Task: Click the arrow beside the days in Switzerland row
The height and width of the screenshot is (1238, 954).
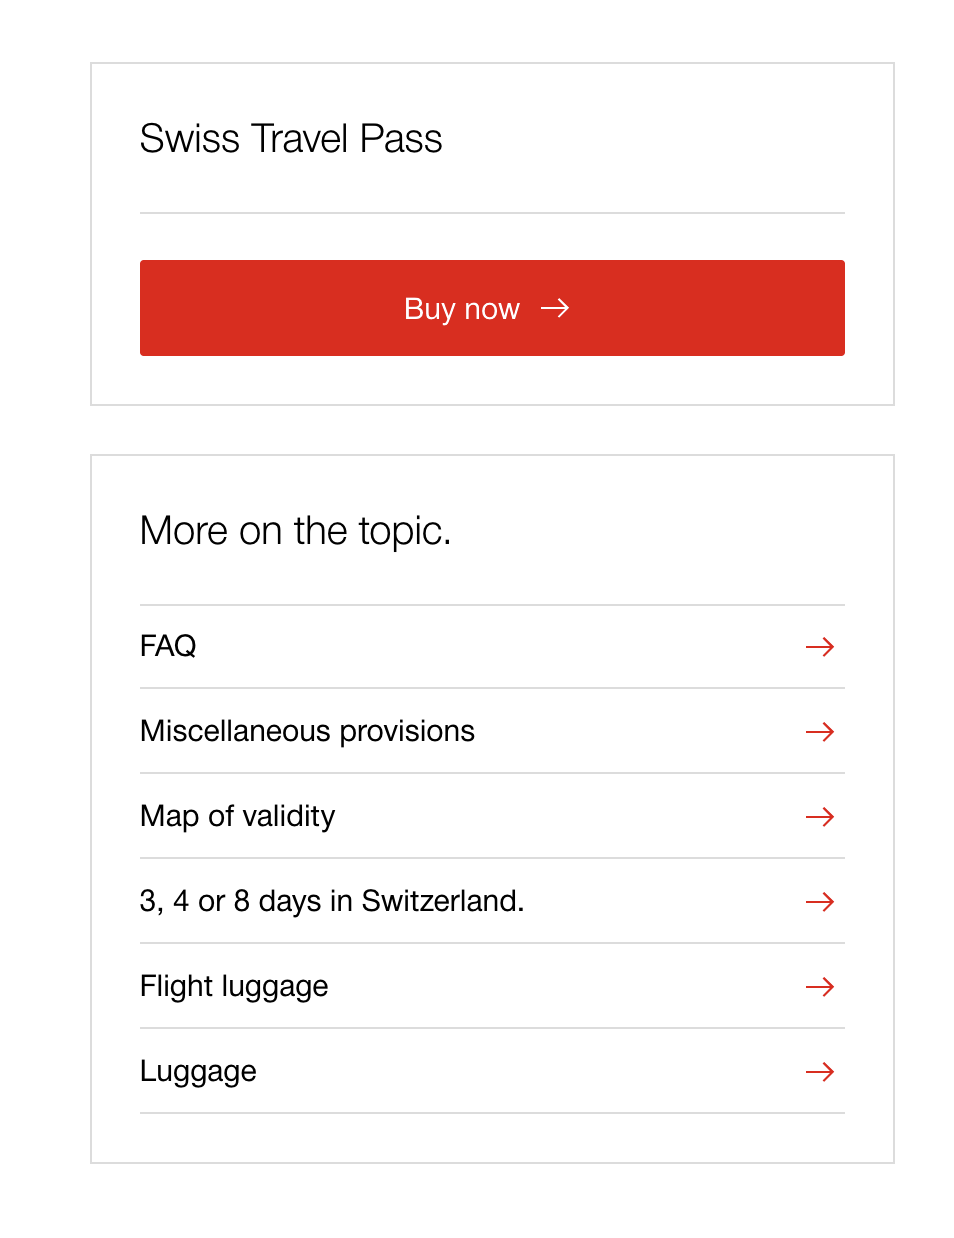Action: 820,902
